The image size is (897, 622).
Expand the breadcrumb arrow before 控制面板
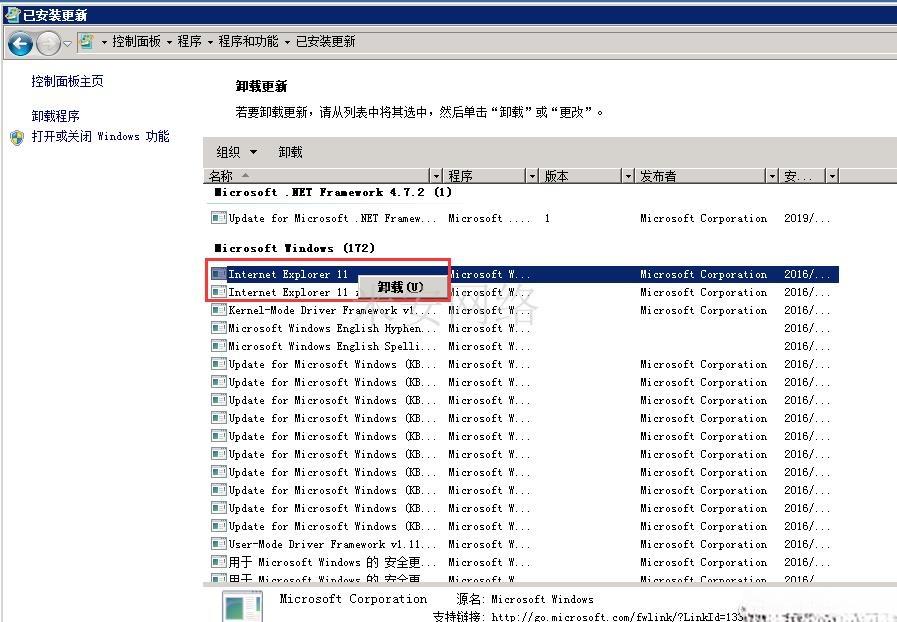104,42
